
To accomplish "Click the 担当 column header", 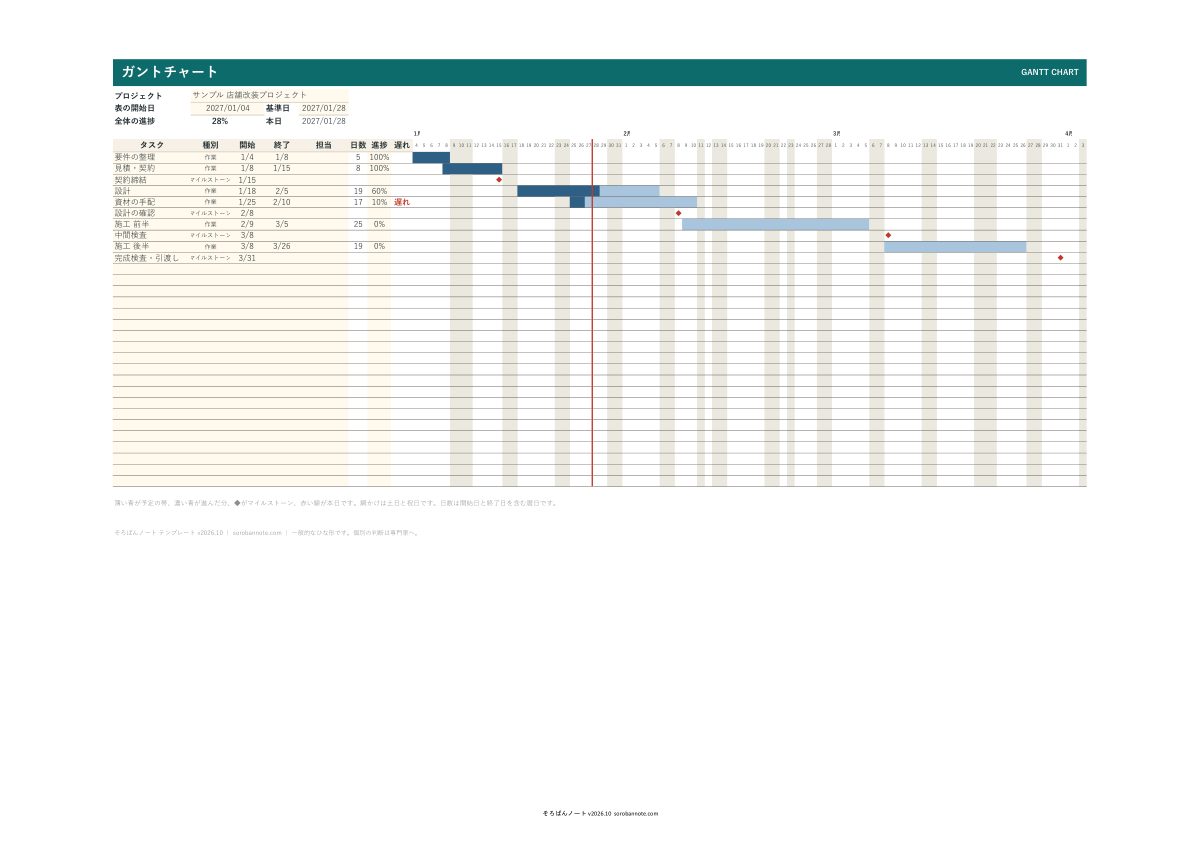I will (x=323, y=145).
